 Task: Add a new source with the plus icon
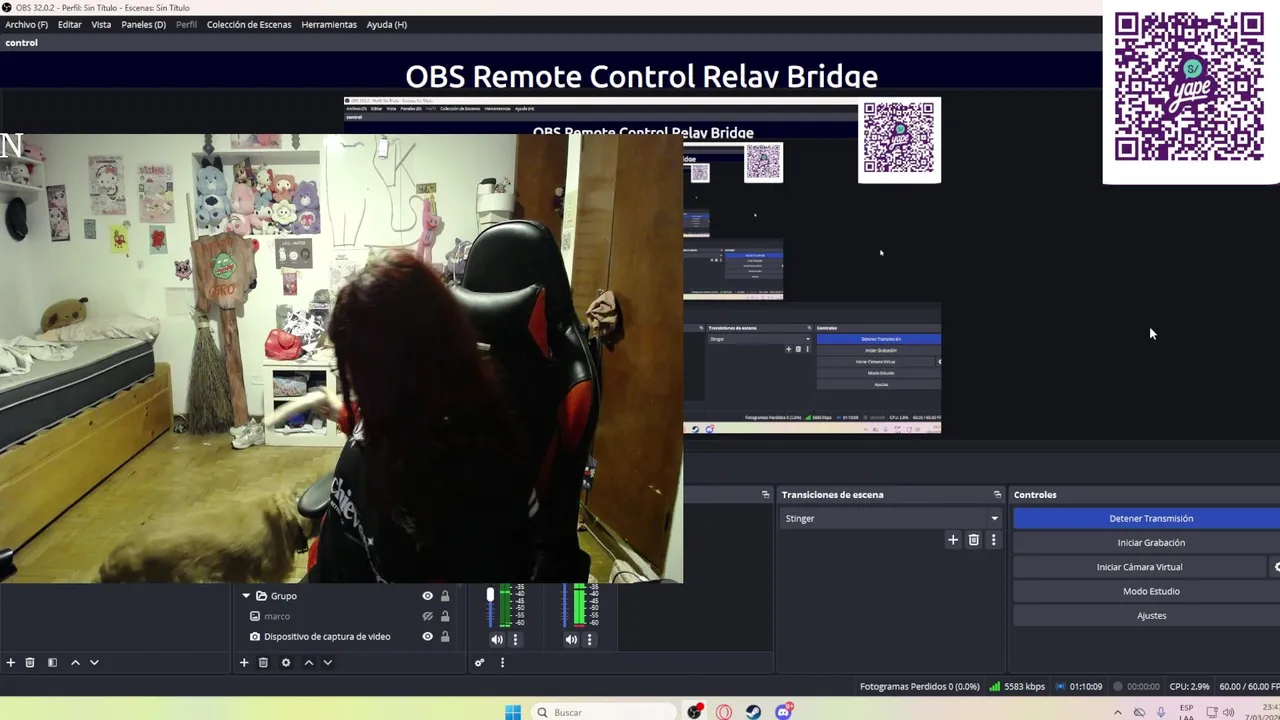[244, 662]
